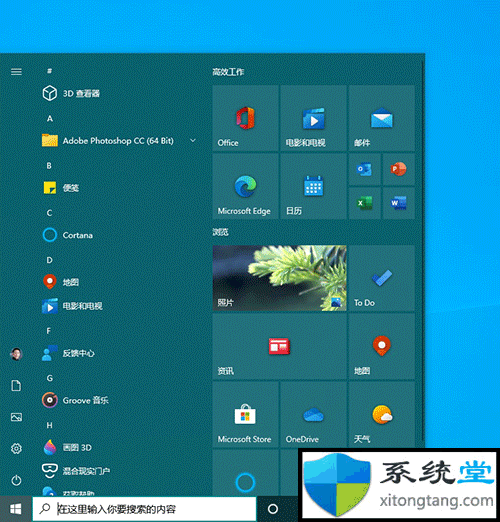Open the 天气 weather tile

pyautogui.click(x=382, y=415)
